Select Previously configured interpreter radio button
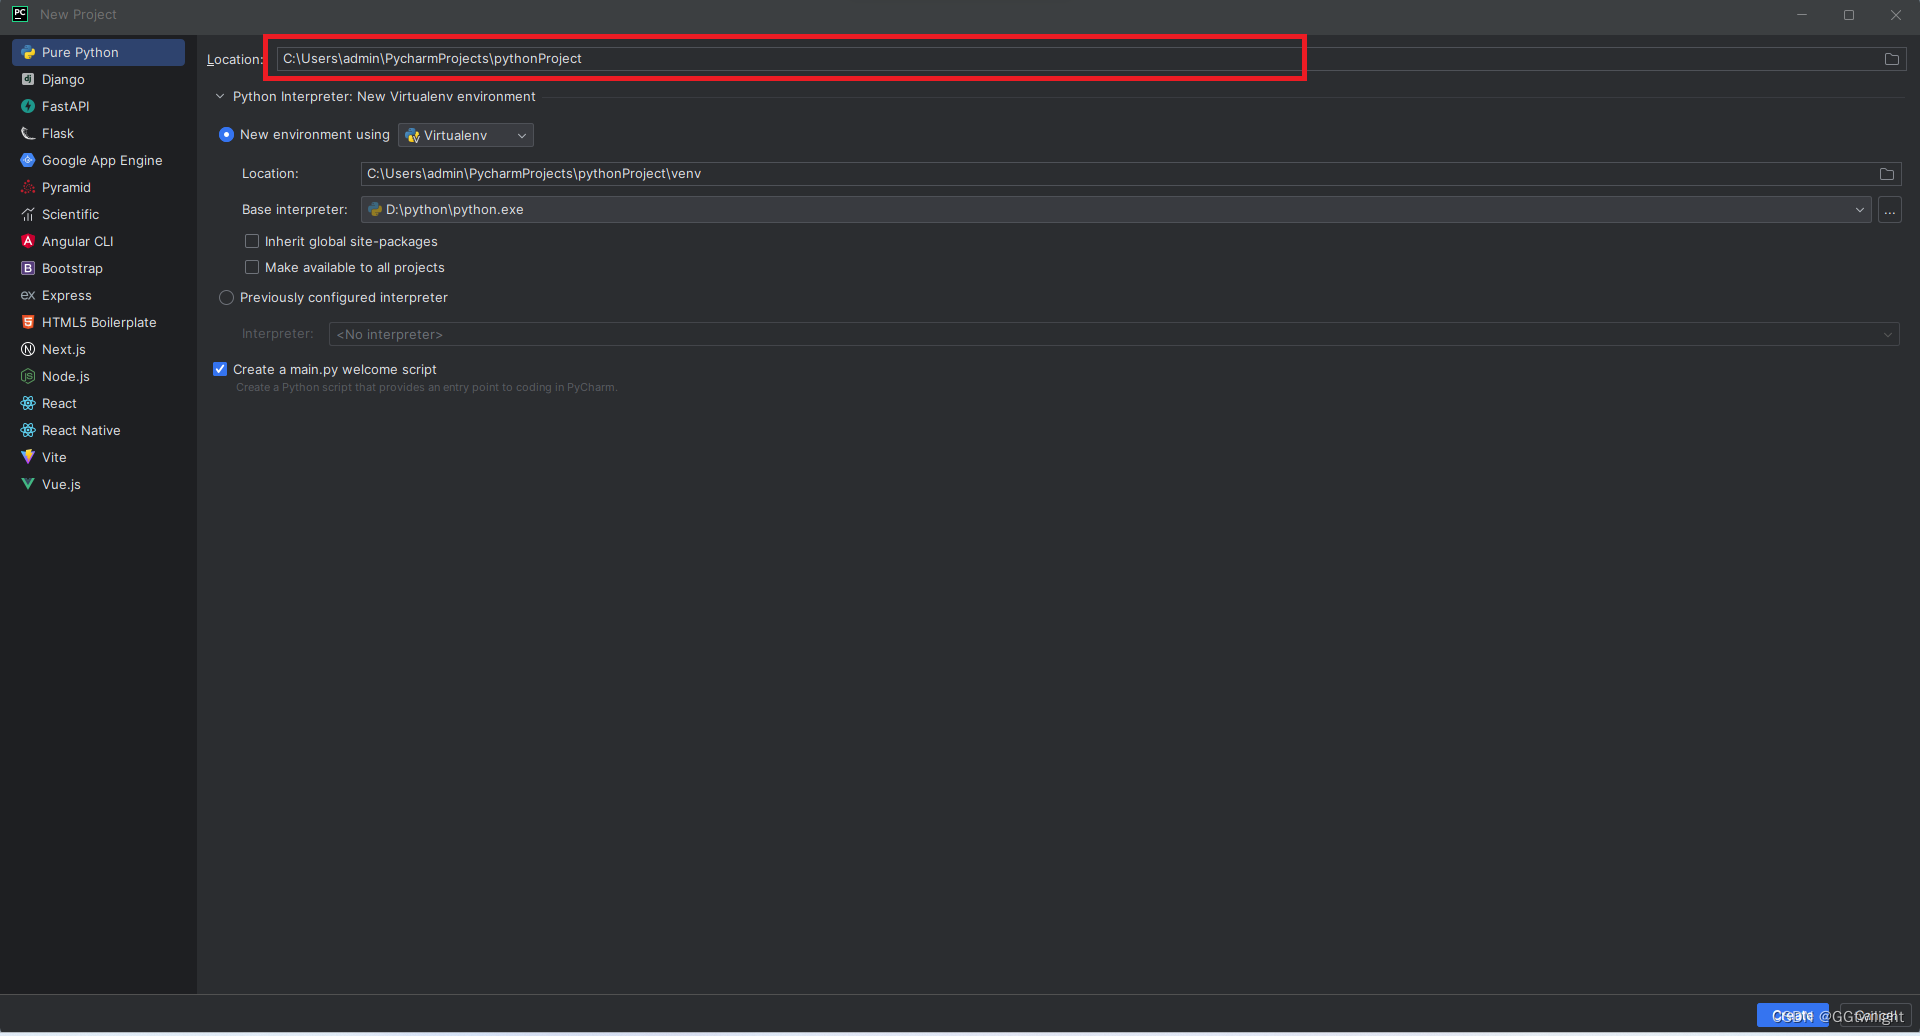Screen dimensions: 1920x1036 pos(227,298)
